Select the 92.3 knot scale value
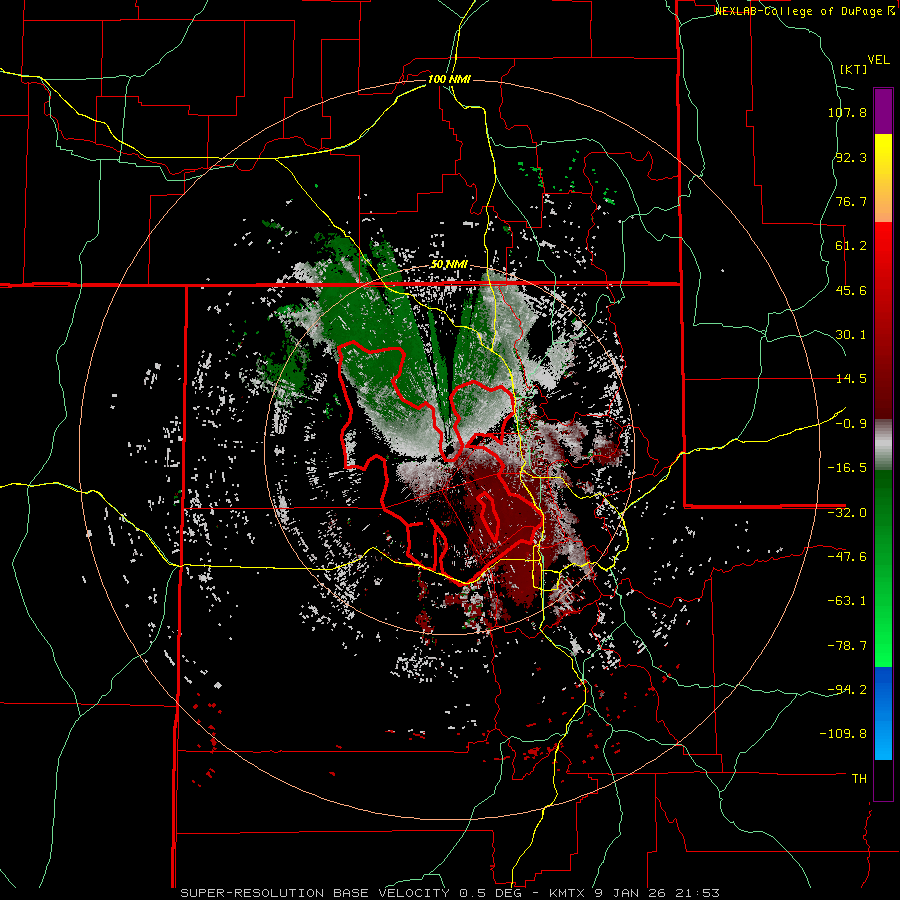Image resolution: width=900 pixels, height=900 pixels. click(x=851, y=157)
